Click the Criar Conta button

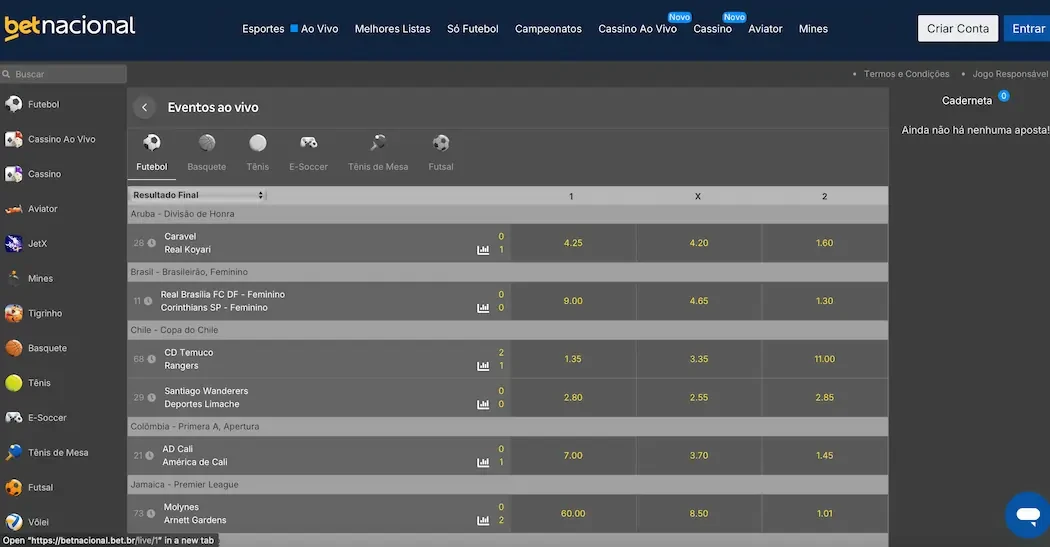(x=958, y=29)
